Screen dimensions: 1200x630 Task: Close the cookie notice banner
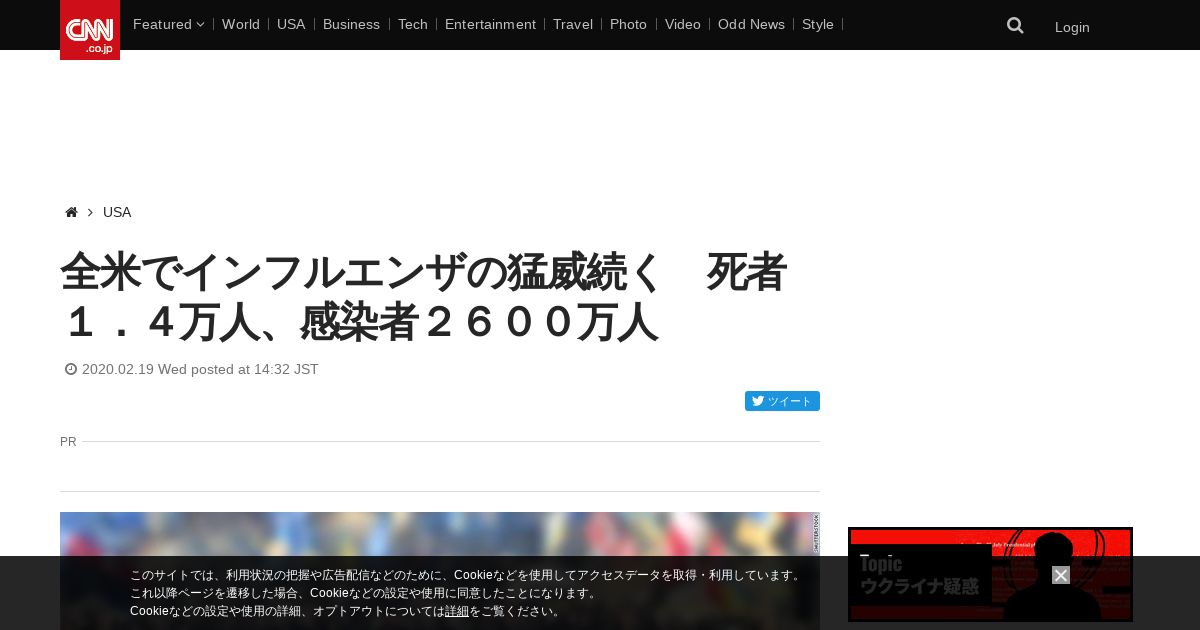[x=1061, y=575]
